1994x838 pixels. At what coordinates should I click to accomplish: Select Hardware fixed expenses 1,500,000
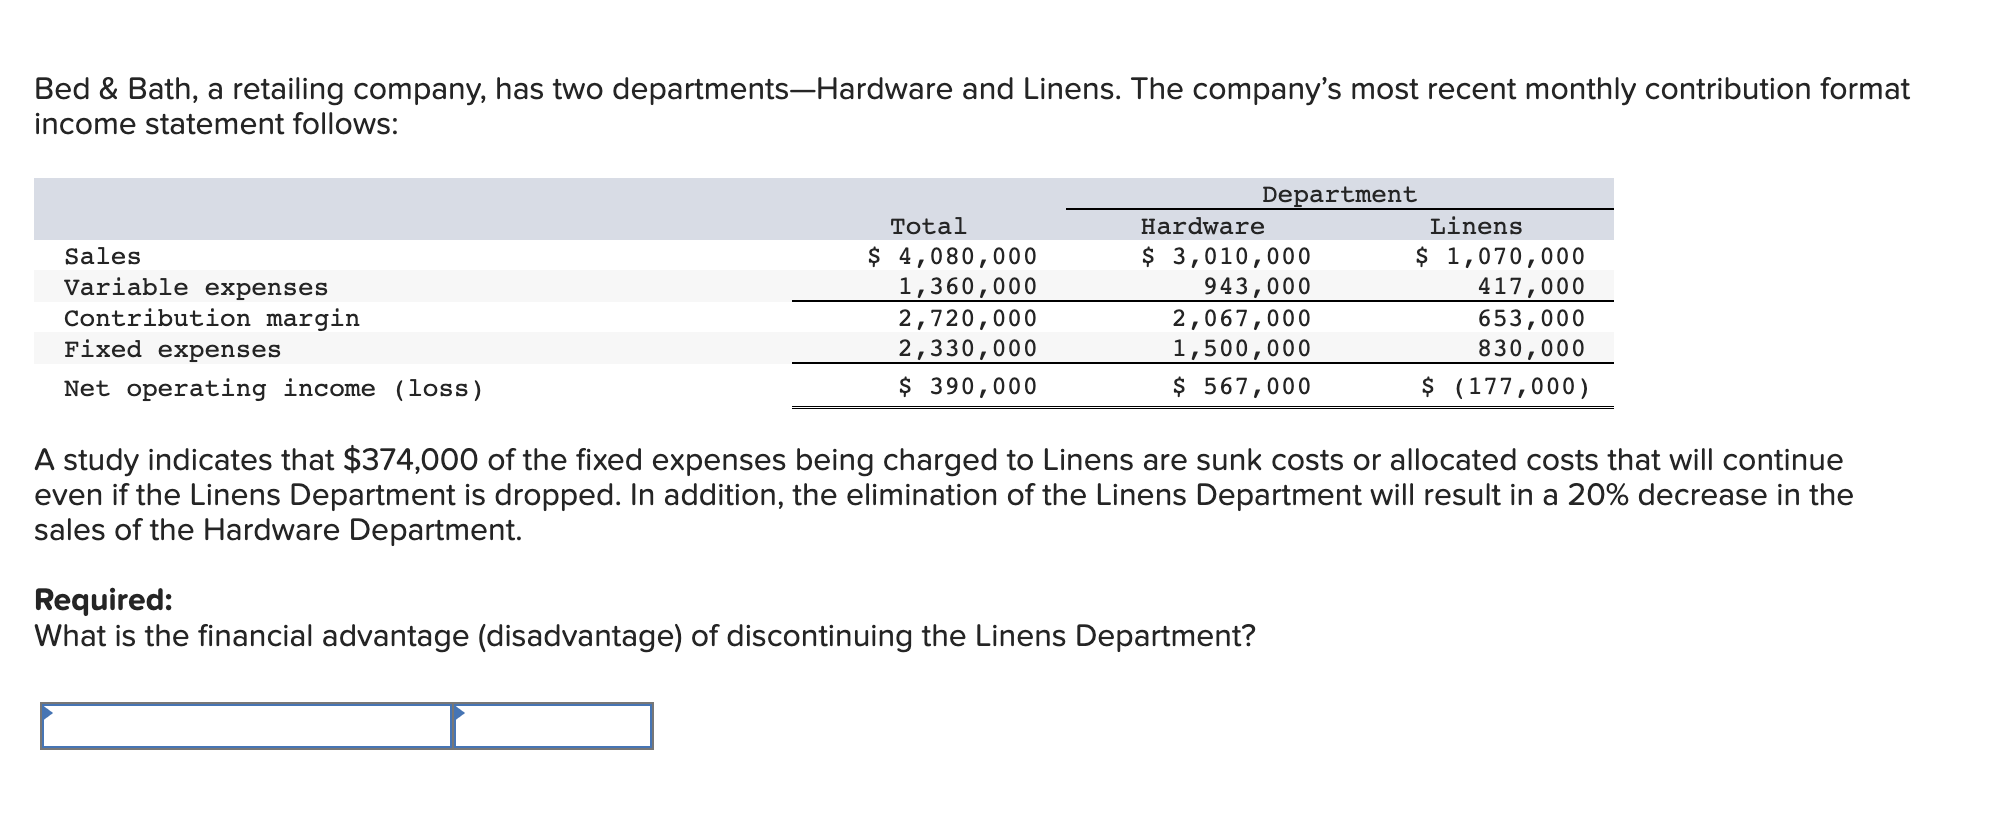tap(1241, 349)
